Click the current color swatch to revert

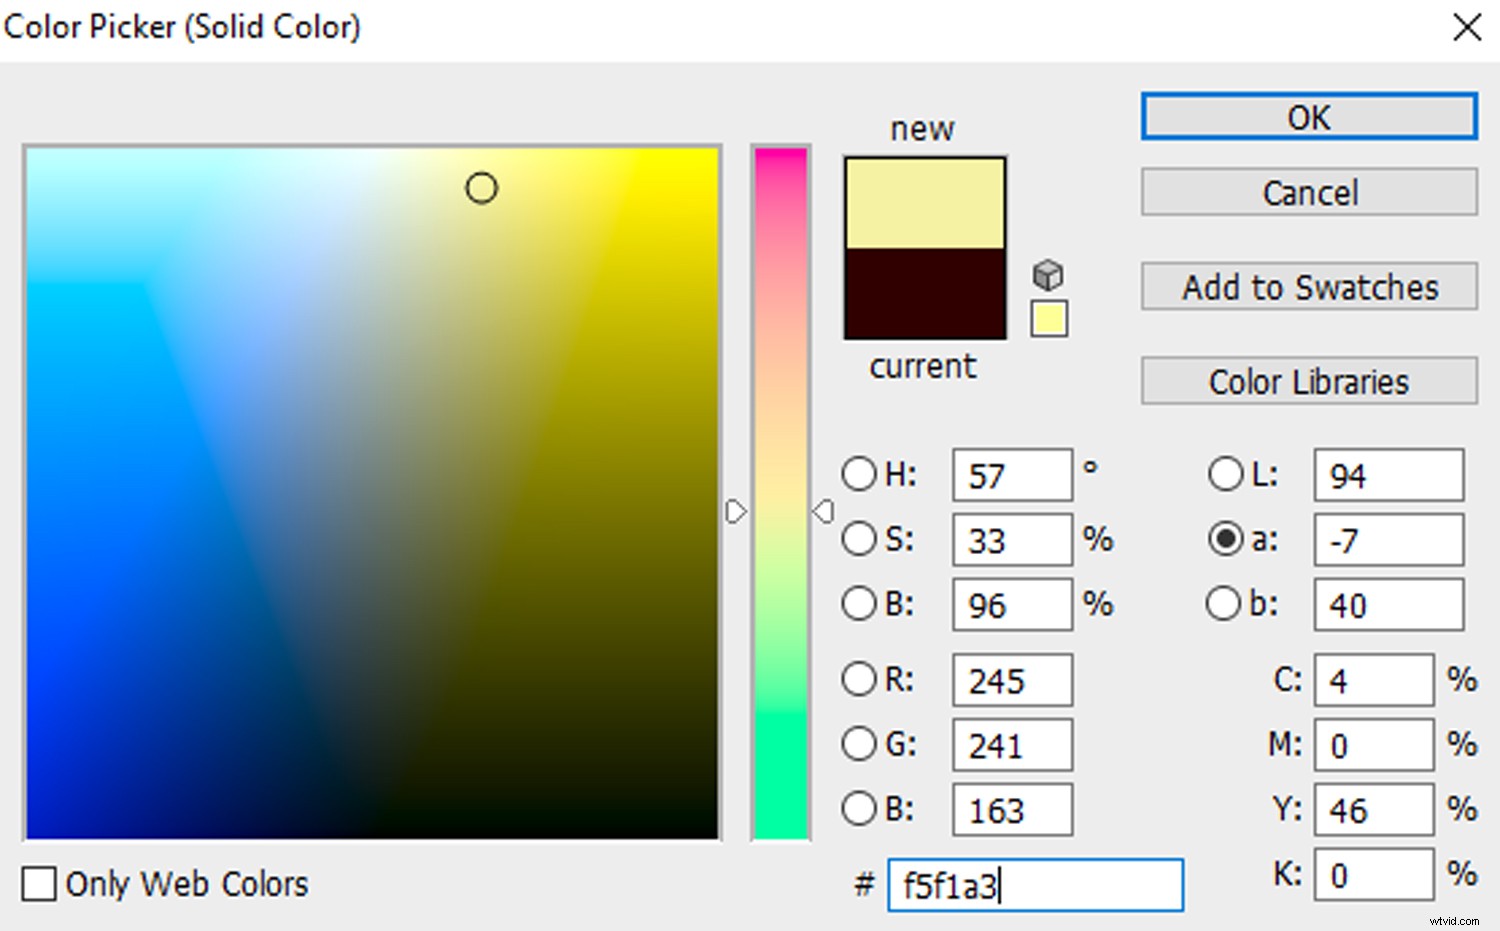[922, 295]
